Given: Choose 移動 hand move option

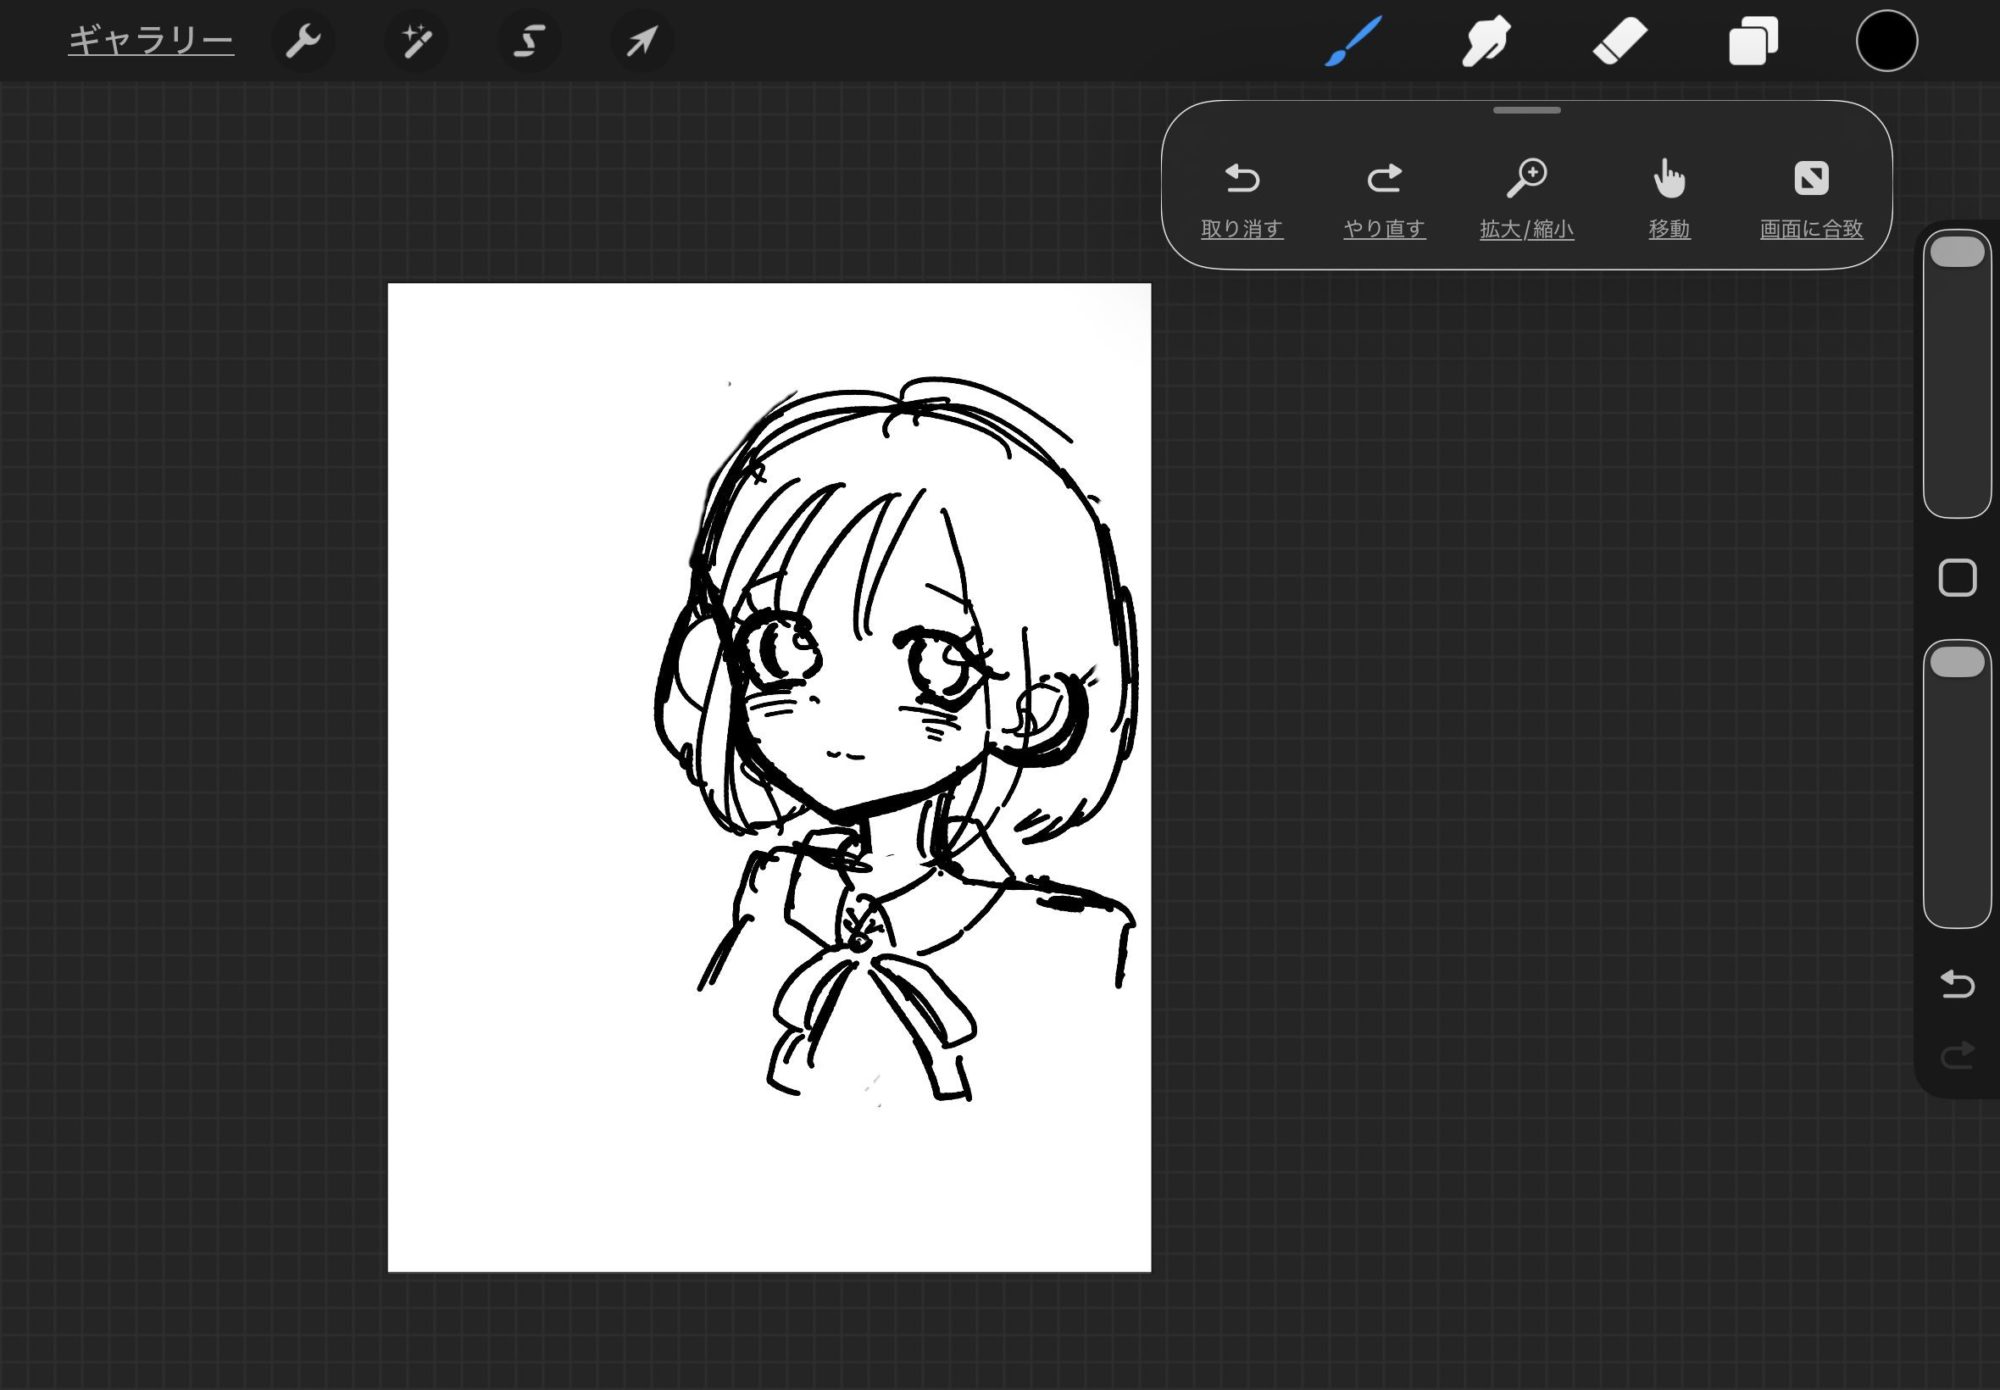Looking at the screenshot, I should pyautogui.click(x=1669, y=199).
